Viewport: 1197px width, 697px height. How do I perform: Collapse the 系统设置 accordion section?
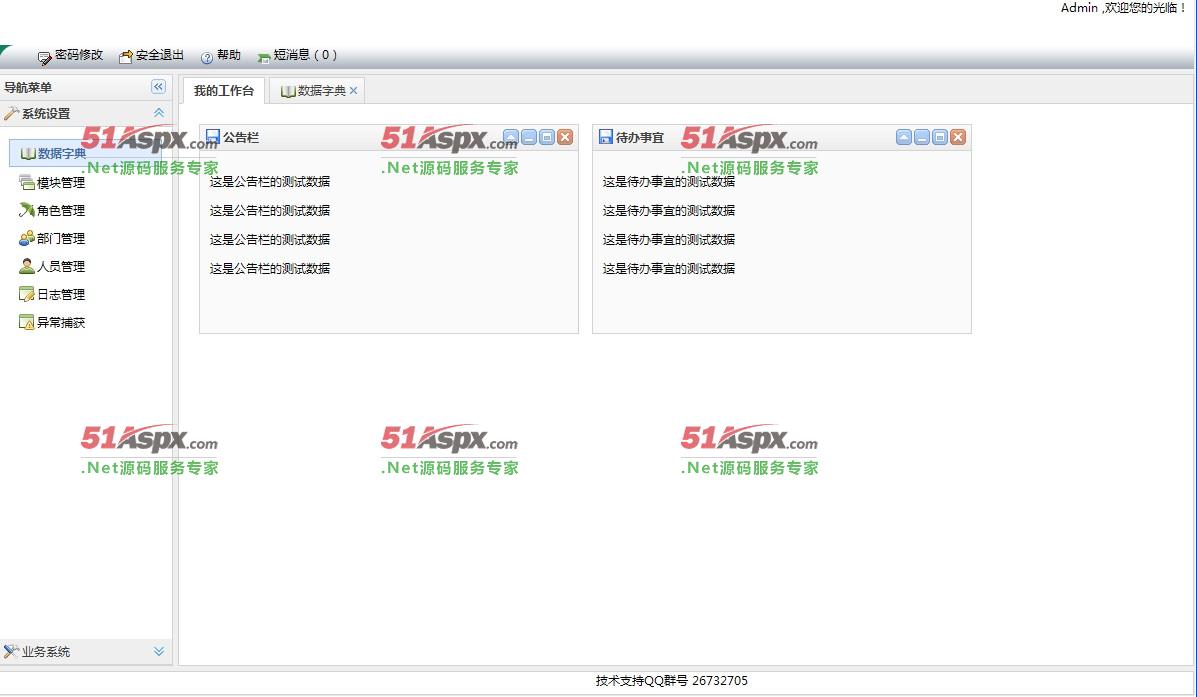point(159,113)
